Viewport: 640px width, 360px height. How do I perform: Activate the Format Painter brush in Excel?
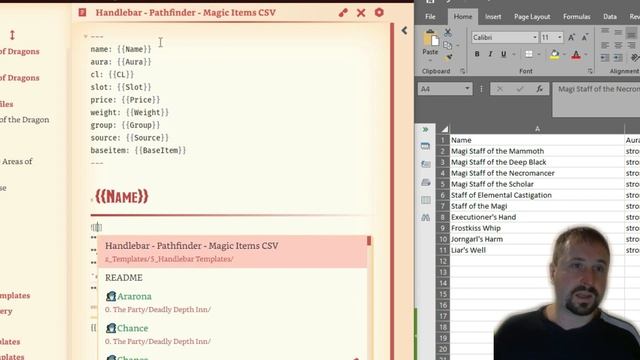pyautogui.click(x=448, y=57)
